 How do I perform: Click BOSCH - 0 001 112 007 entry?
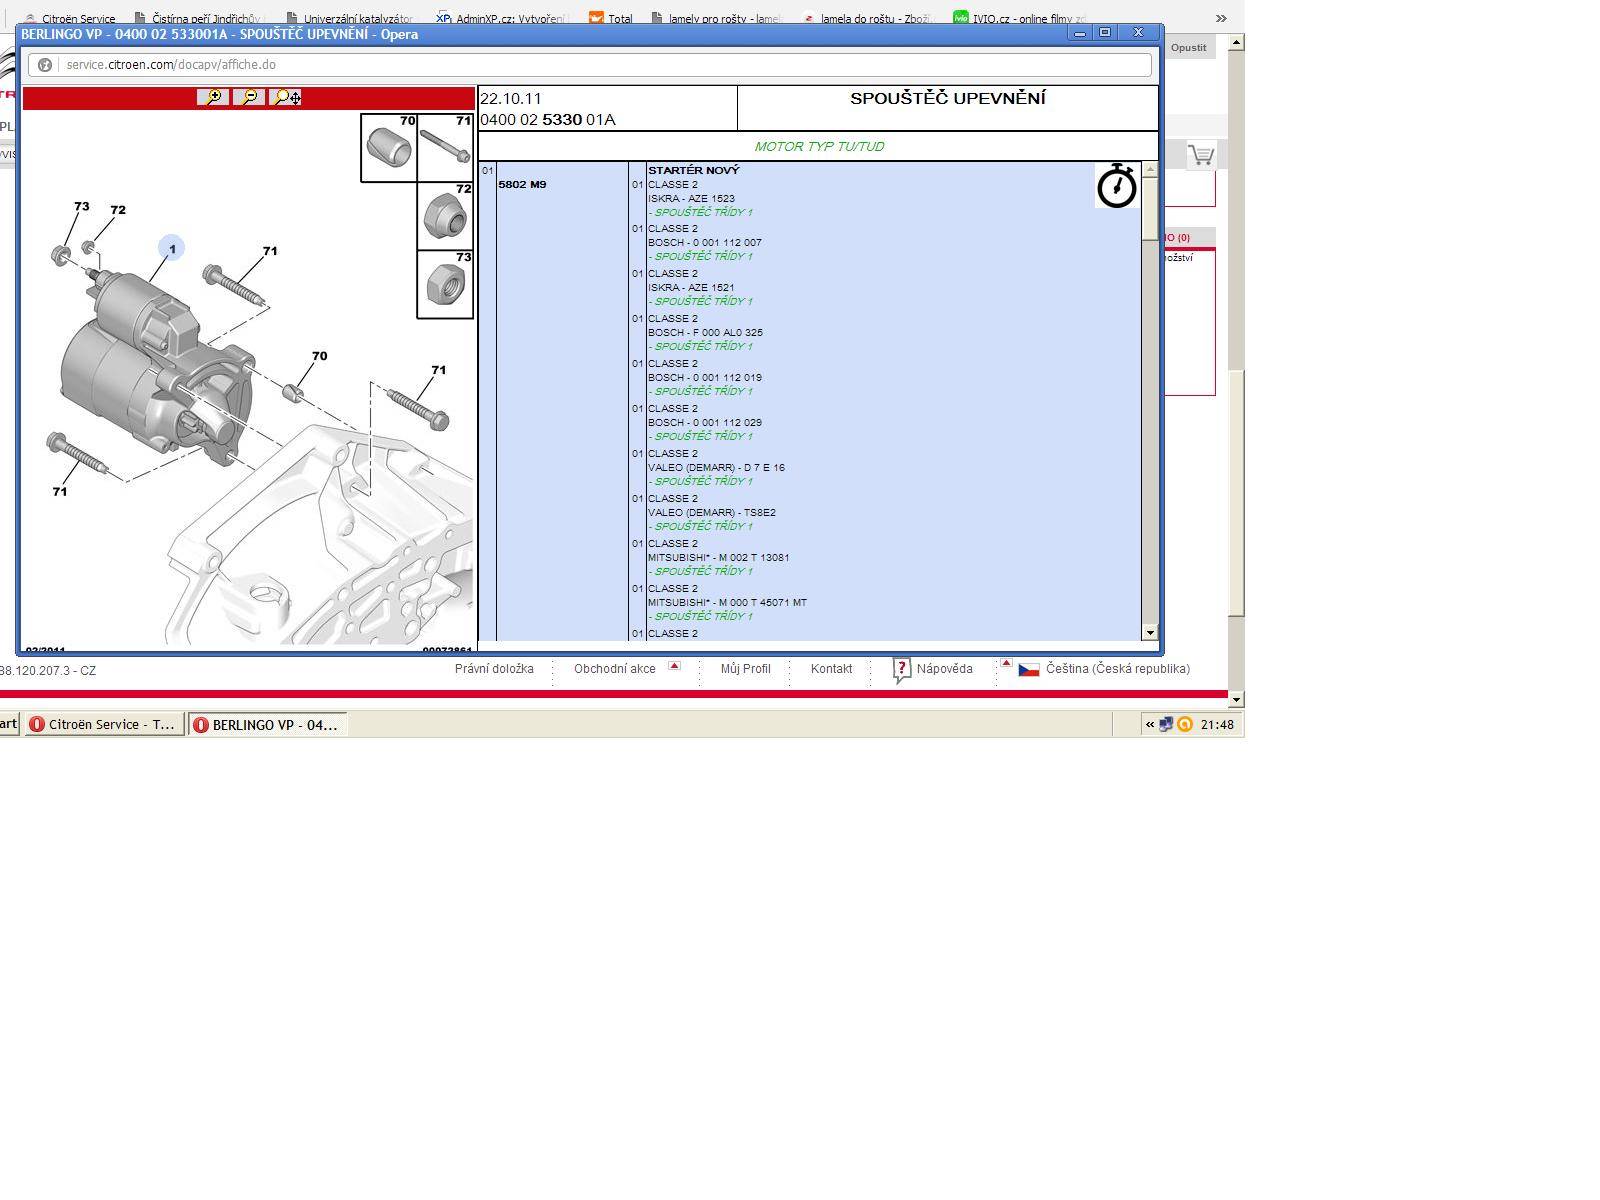point(705,243)
